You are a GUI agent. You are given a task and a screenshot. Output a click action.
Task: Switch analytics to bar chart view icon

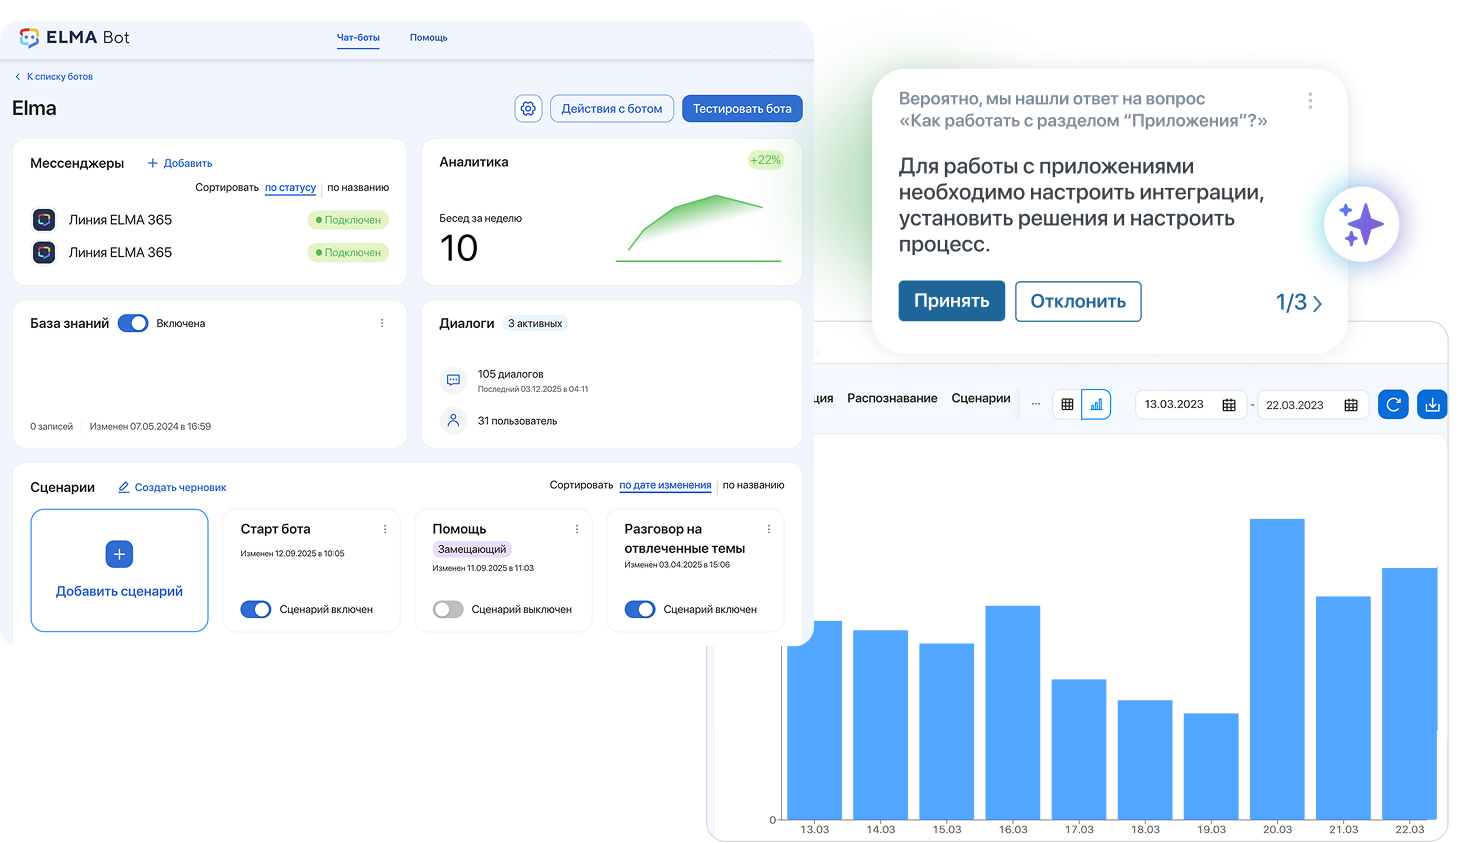click(x=1096, y=405)
